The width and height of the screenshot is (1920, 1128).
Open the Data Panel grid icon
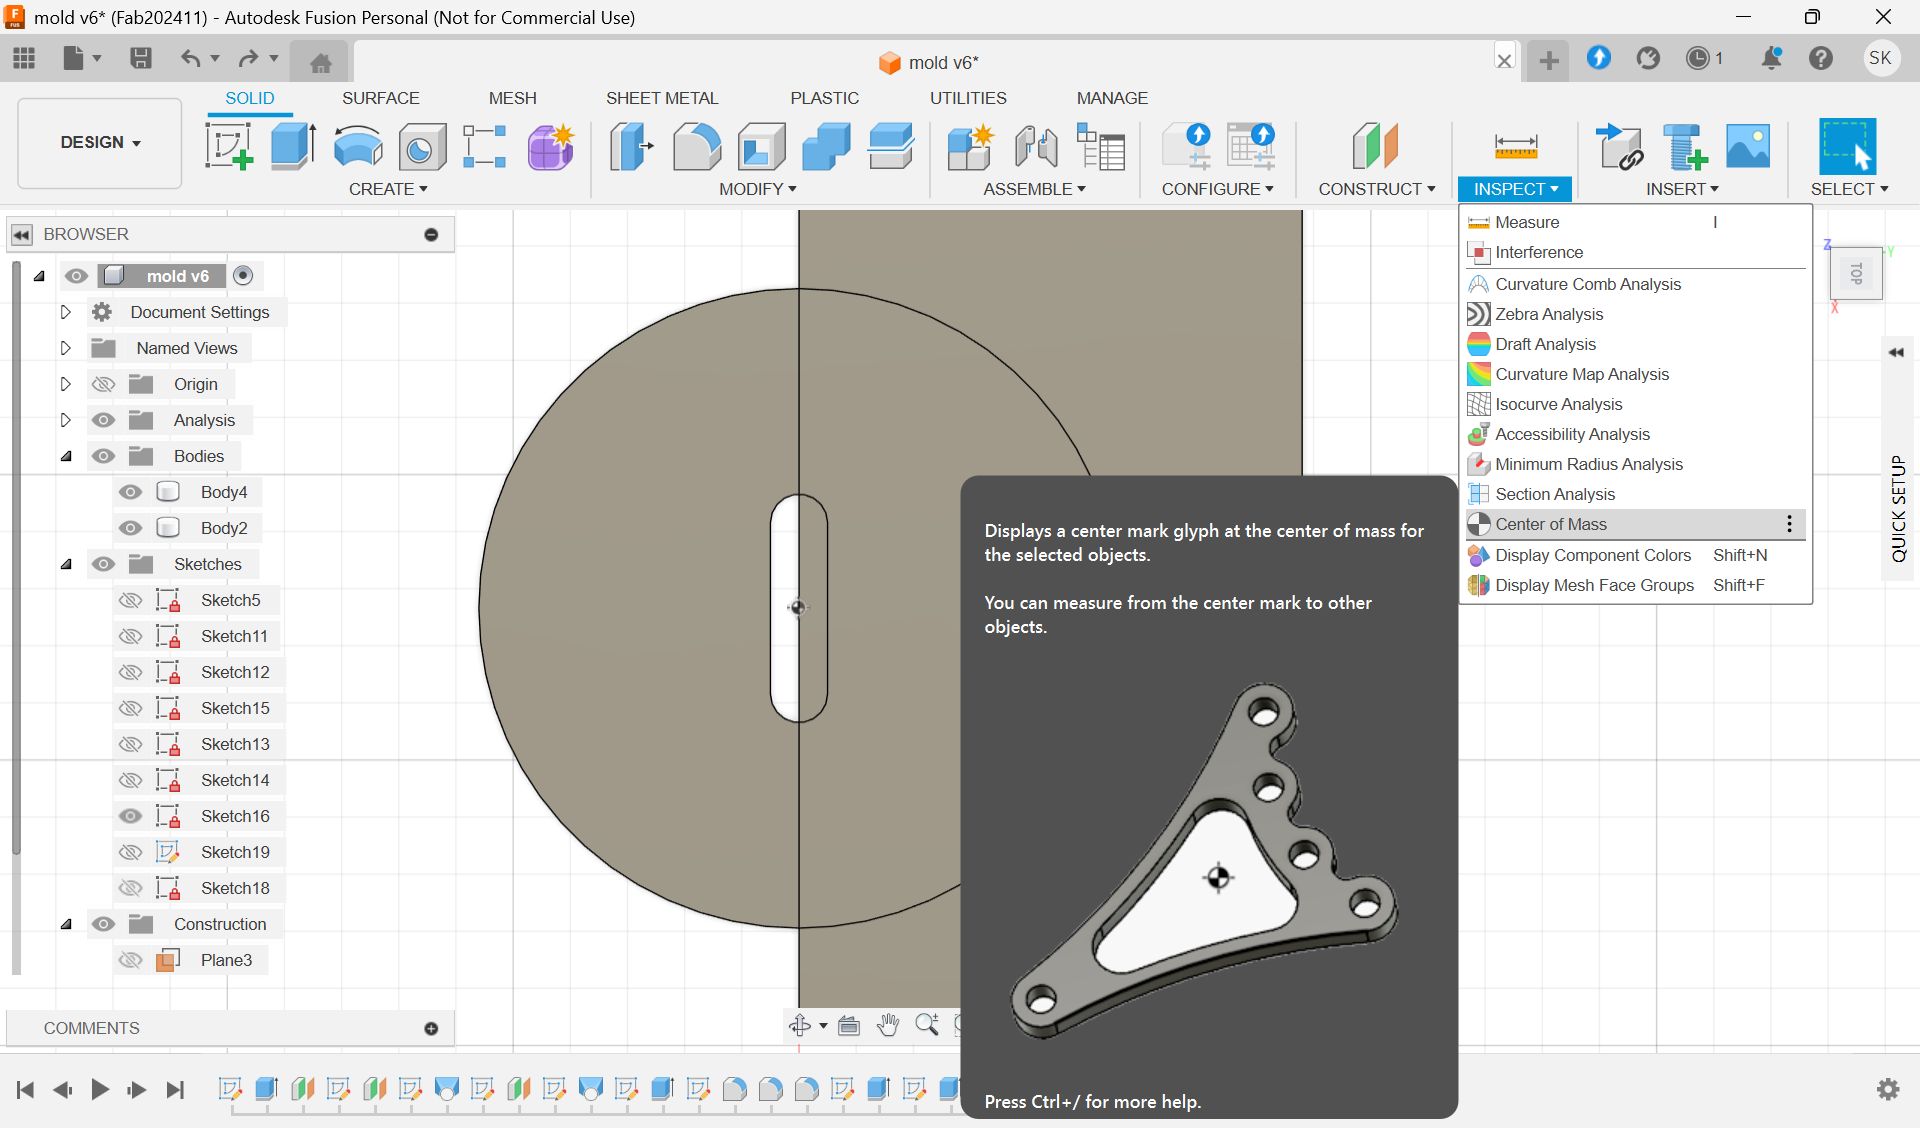point(24,59)
